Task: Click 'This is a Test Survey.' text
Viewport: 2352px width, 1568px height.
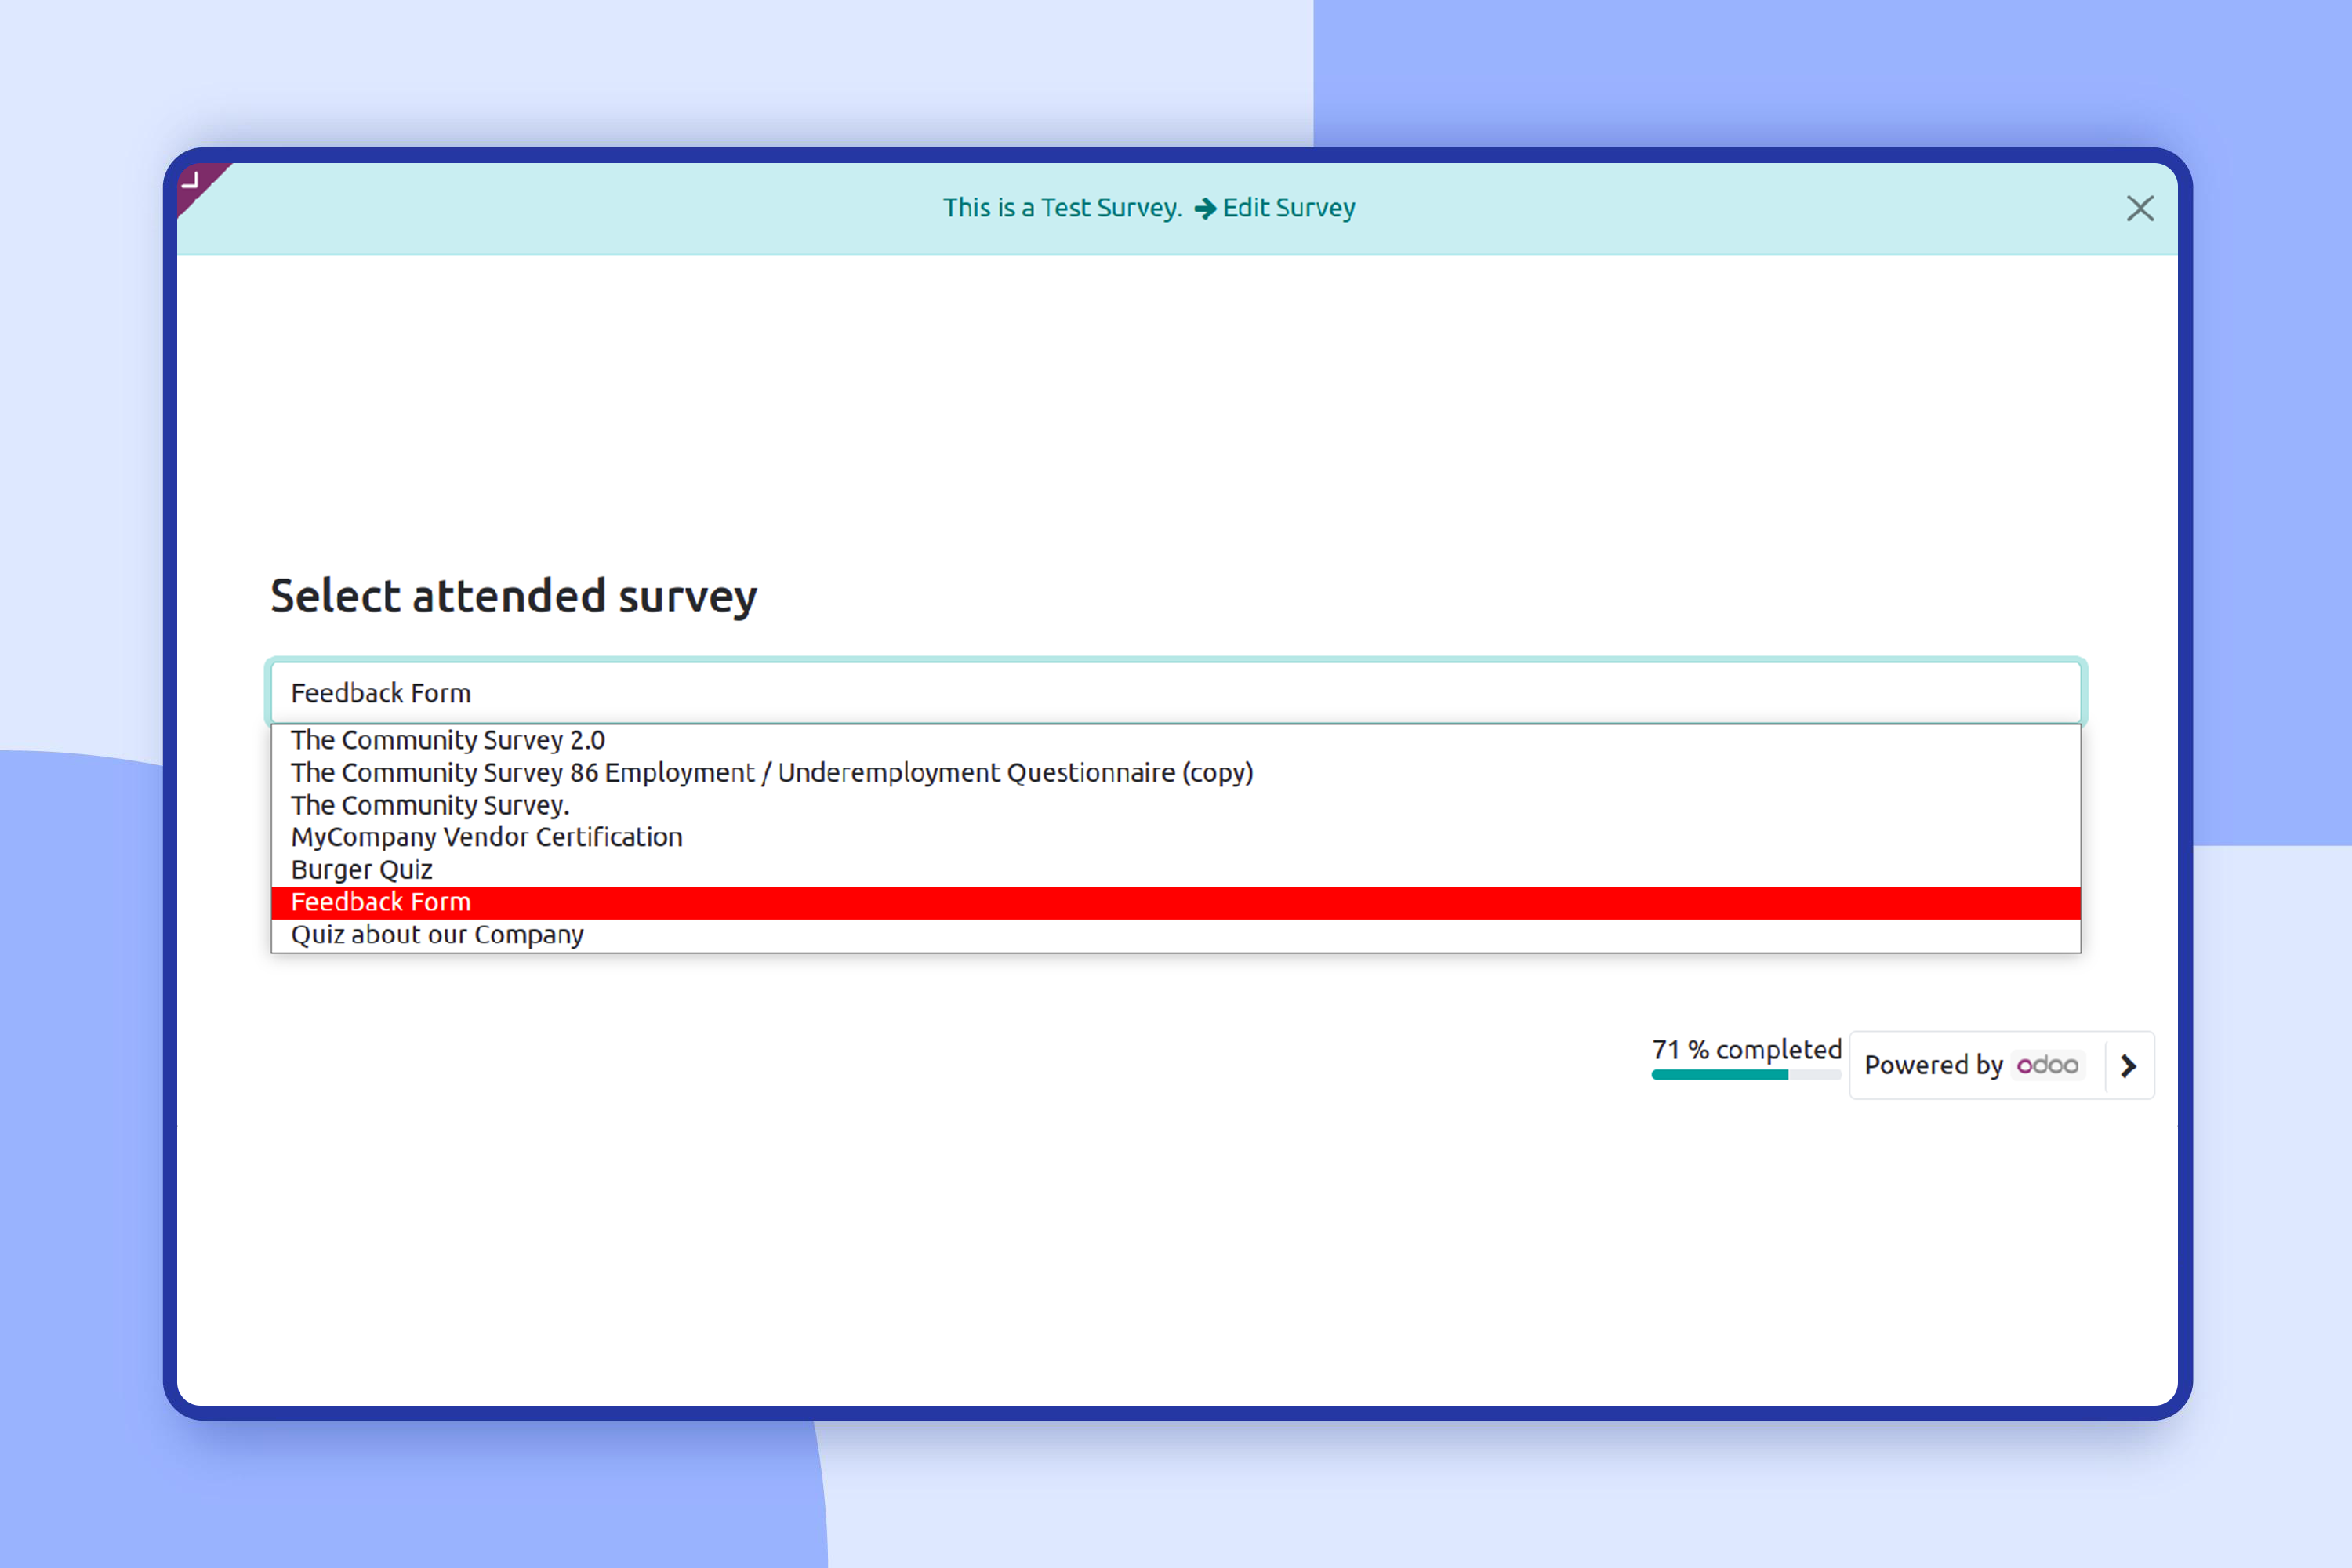Action: 1062,208
